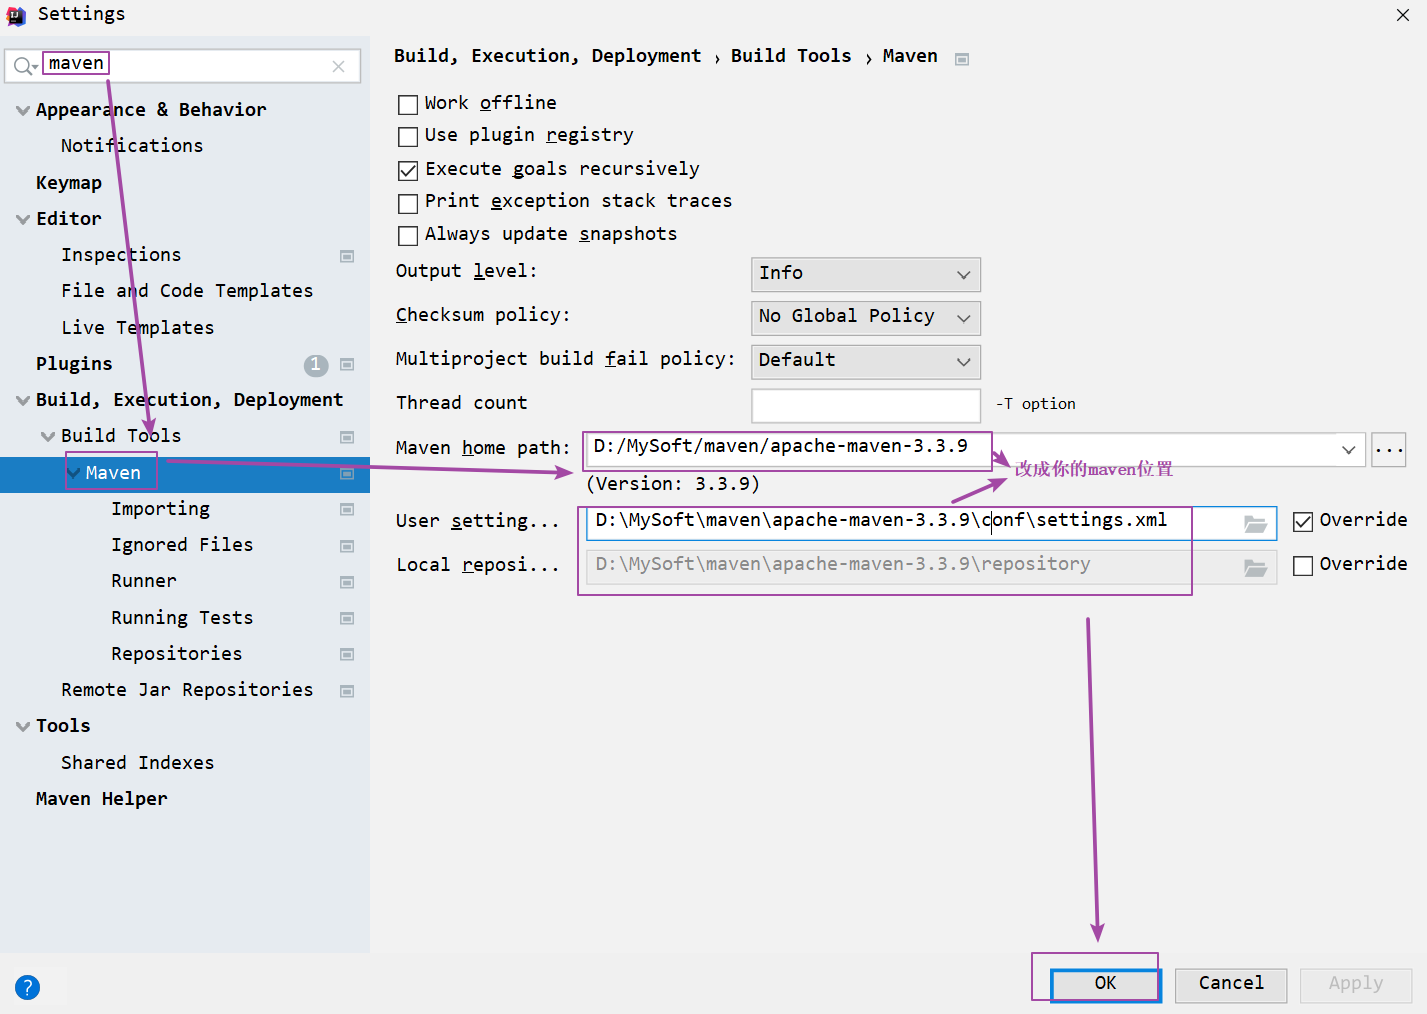Open the Keymap settings page

(69, 183)
